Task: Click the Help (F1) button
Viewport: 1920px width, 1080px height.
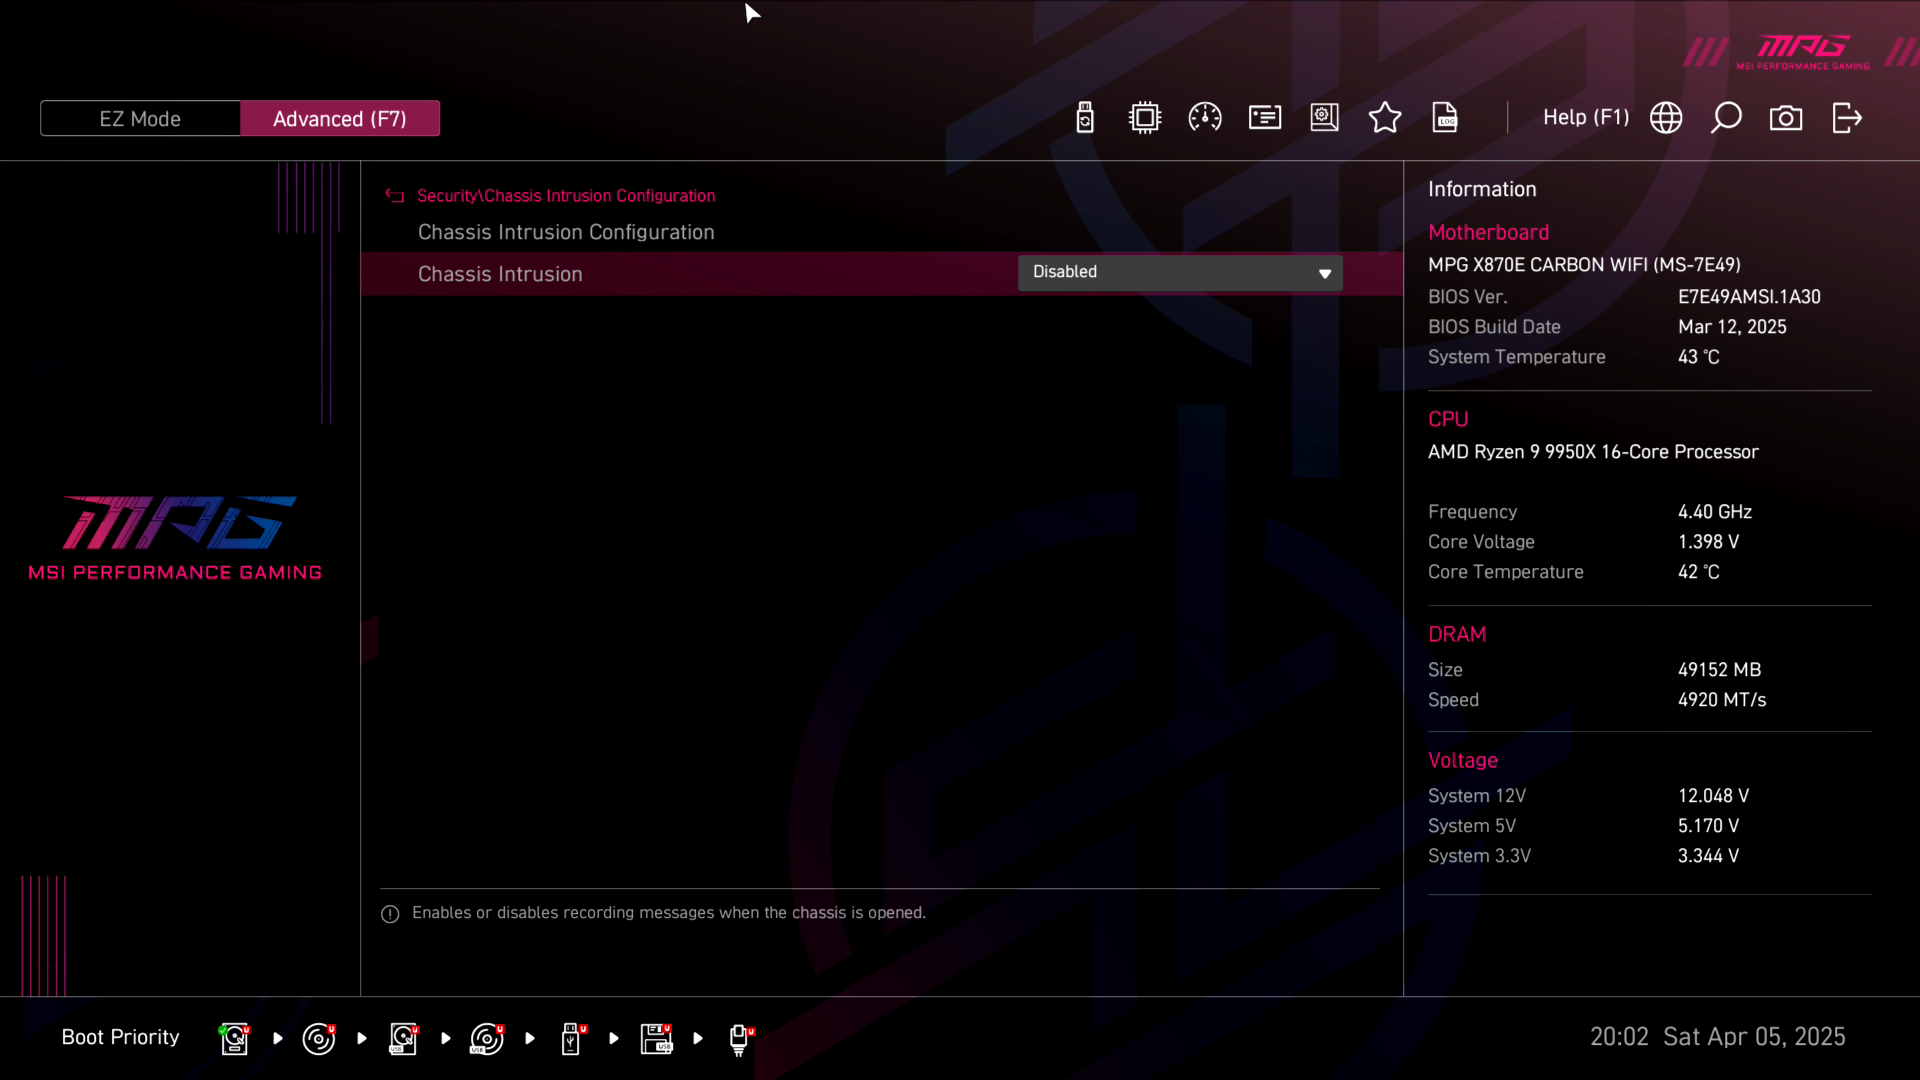Action: (1585, 118)
